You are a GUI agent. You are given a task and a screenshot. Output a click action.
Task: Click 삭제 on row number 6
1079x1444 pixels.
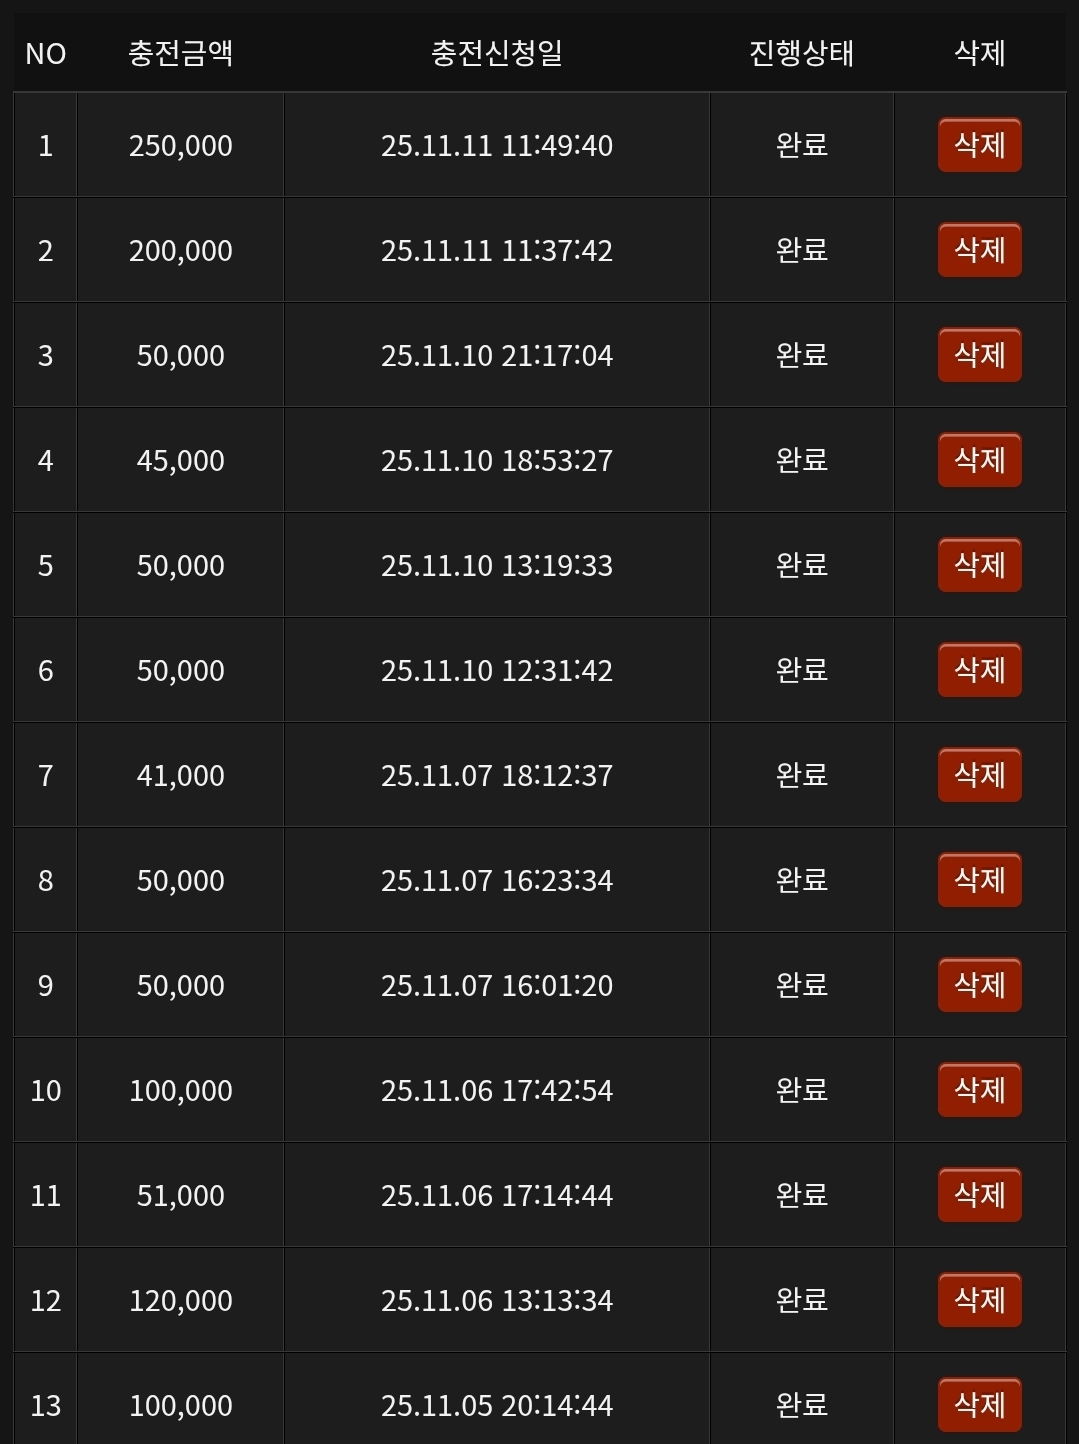pyautogui.click(x=979, y=670)
